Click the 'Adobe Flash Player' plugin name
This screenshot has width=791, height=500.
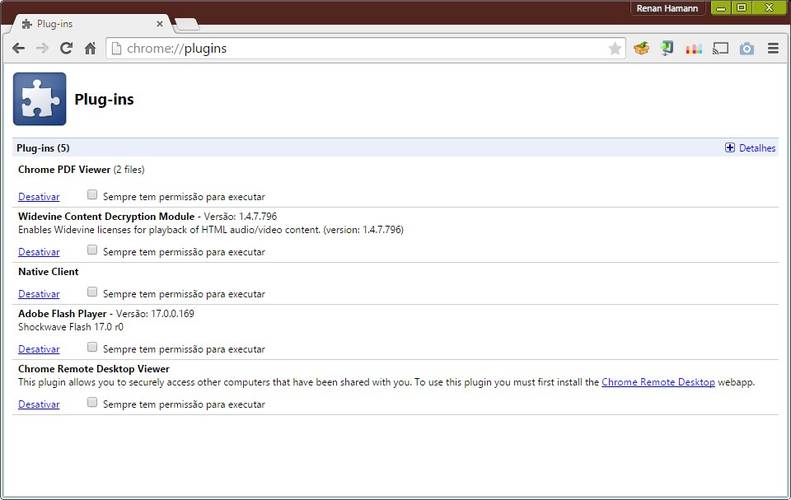point(63,313)
